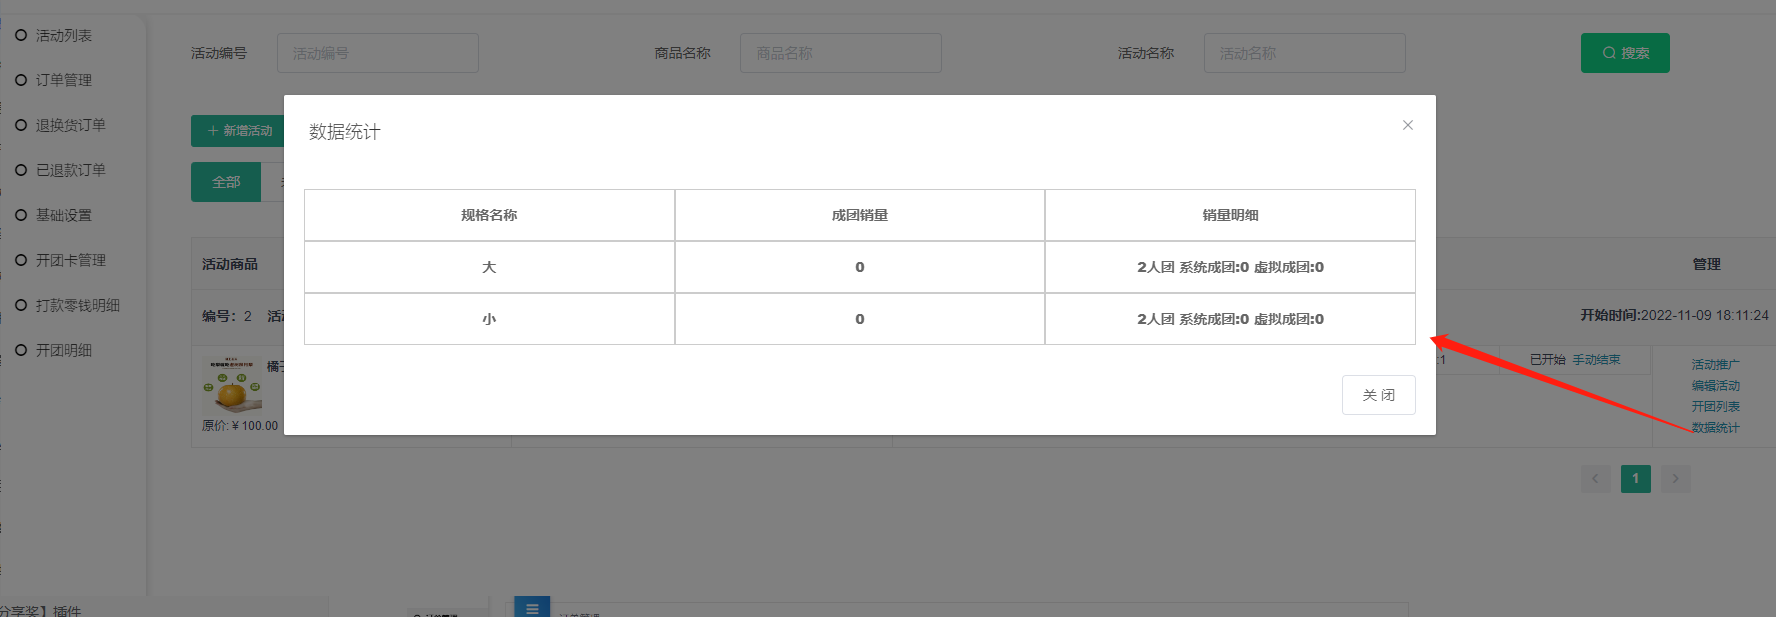Image resolution: width=1776 pixels, height=617 pixels.
Task: Click the 活动名称 input box
Action: [1304, 53]
